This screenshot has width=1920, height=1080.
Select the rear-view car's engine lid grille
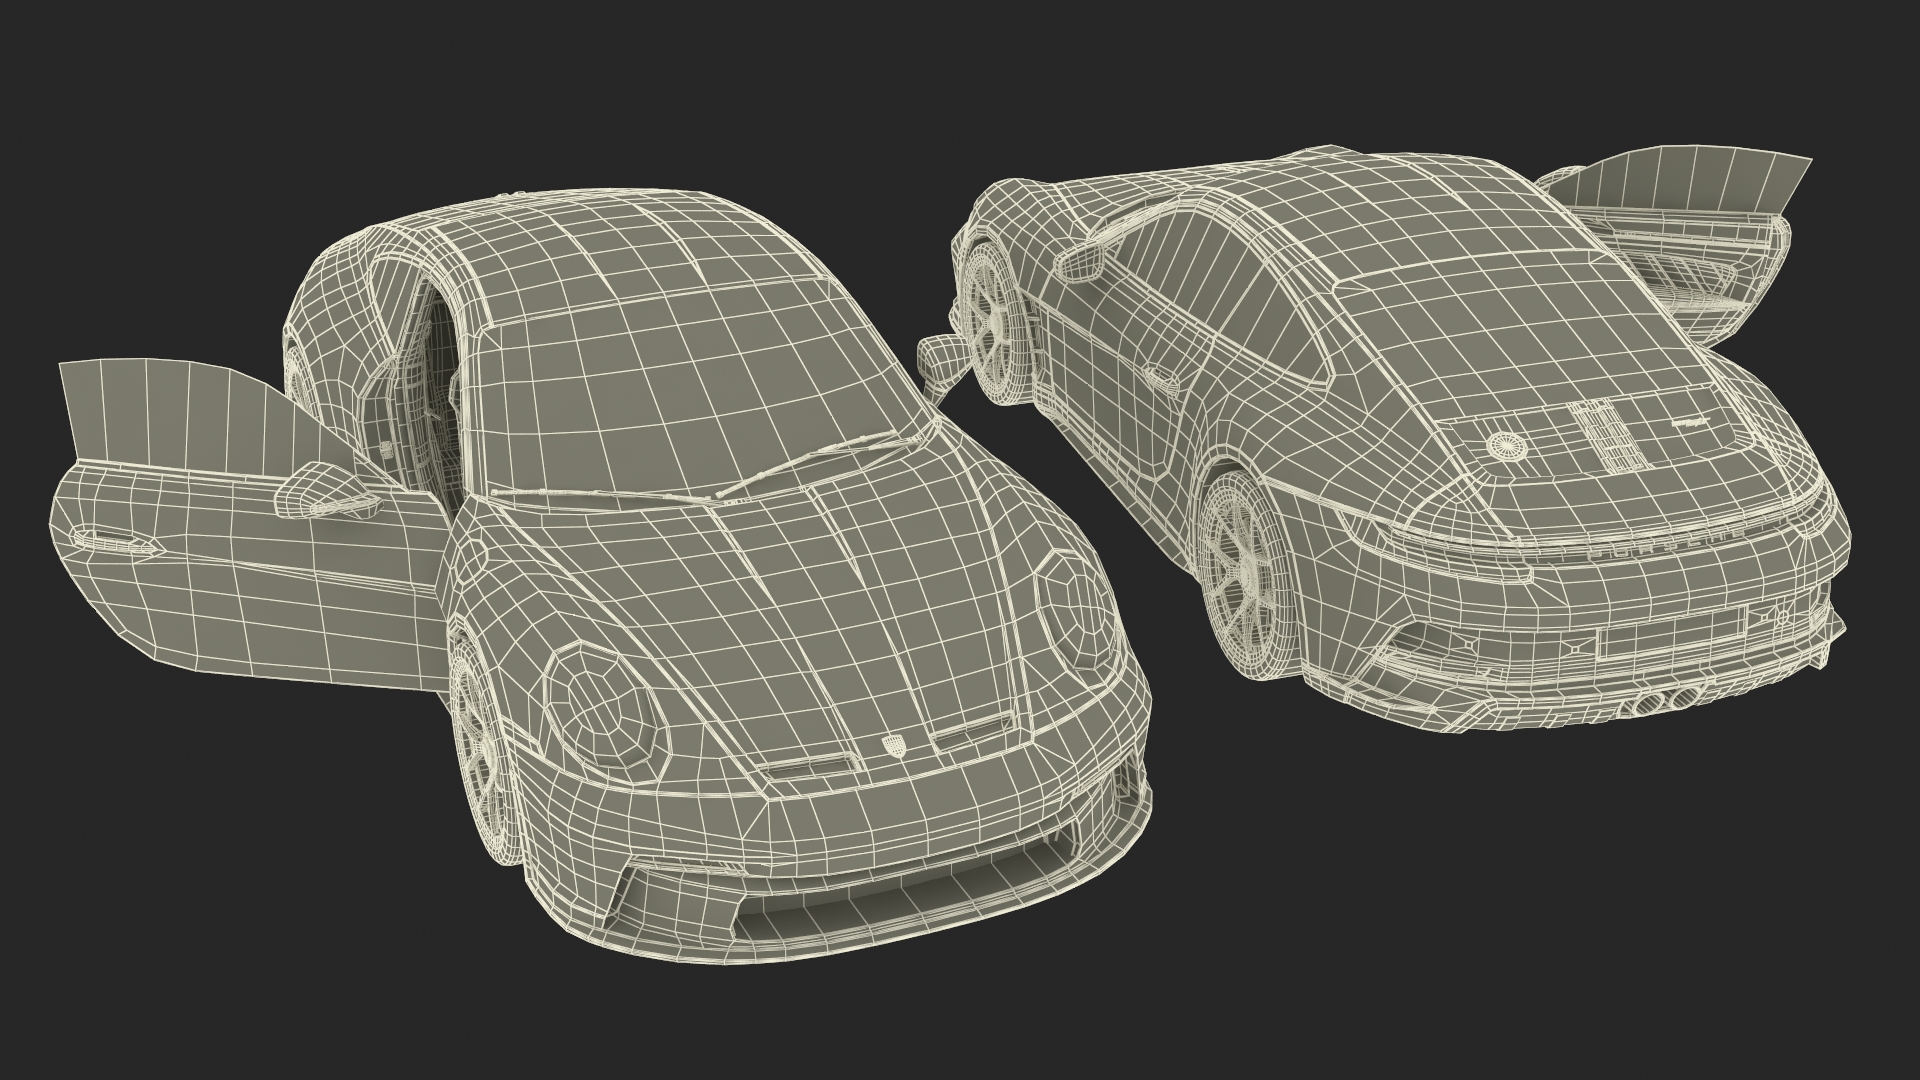point(1610,437)
